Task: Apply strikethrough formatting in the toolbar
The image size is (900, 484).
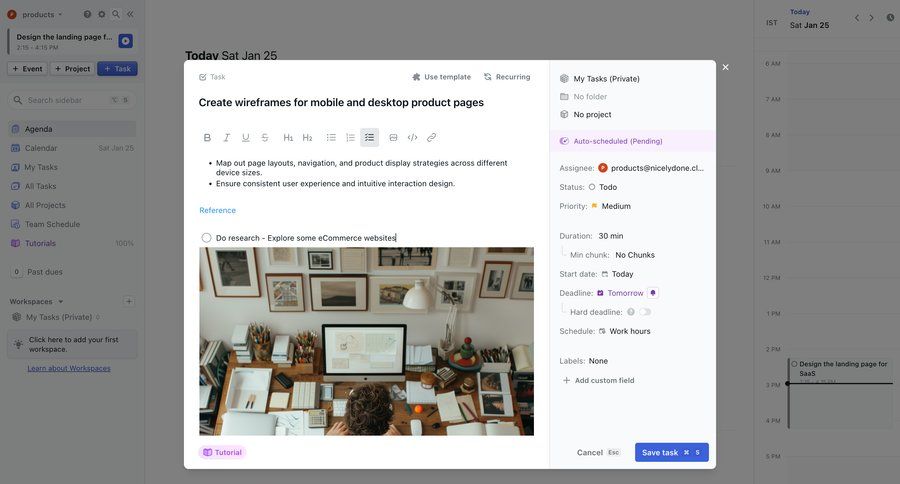Action: tap(265, 137)
